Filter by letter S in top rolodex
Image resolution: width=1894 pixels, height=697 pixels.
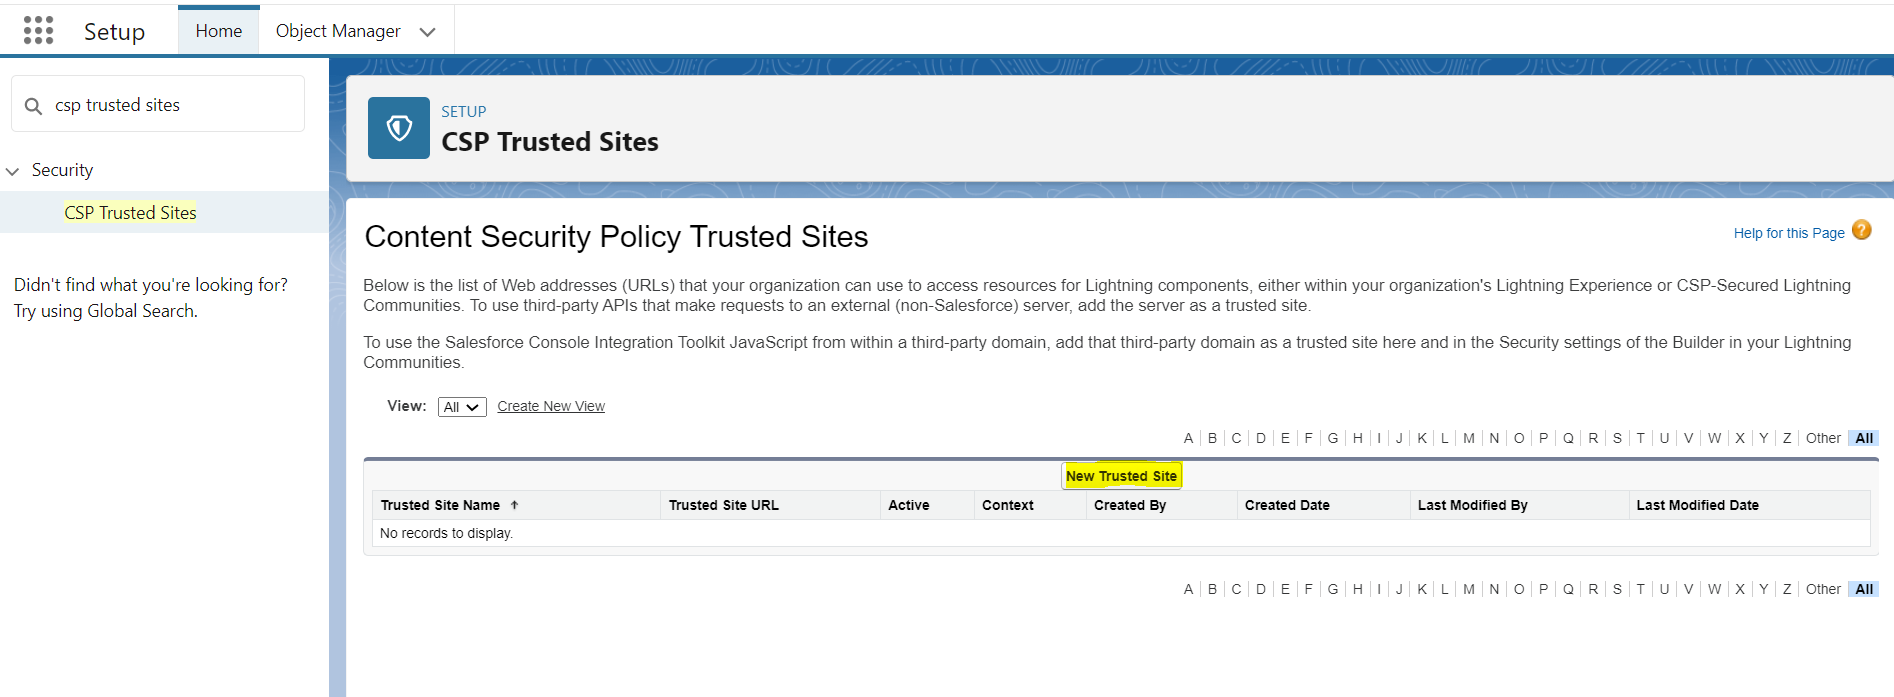[x=1617, y=438]
